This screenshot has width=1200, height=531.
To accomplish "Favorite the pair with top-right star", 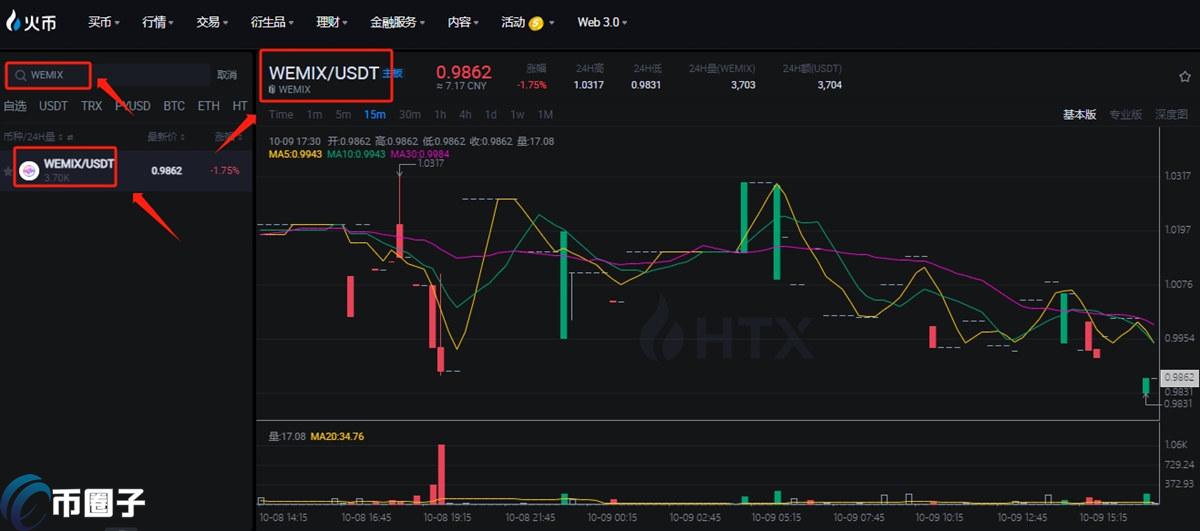I will [x=1184, y=76].
